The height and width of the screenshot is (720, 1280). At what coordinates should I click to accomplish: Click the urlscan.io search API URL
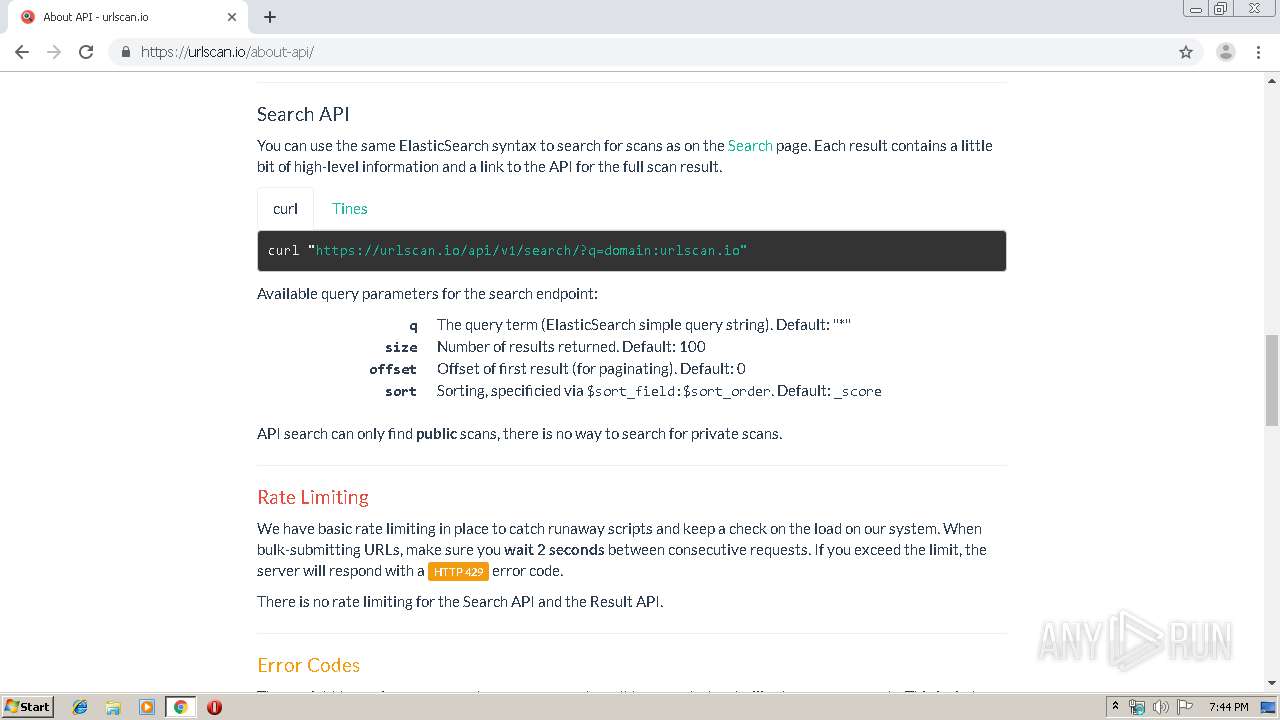click(531, 251)
